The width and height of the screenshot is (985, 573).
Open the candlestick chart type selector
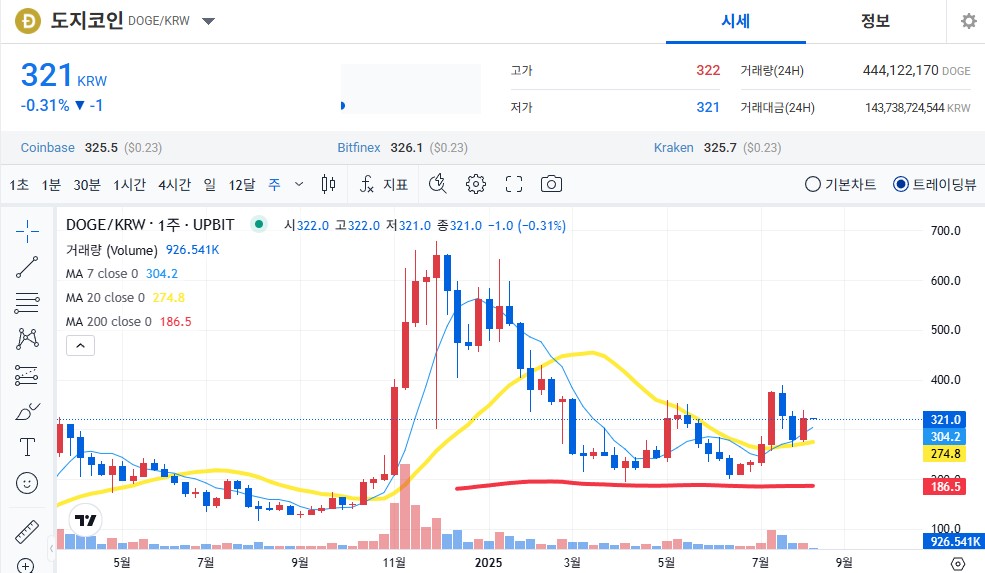(328, 184)
